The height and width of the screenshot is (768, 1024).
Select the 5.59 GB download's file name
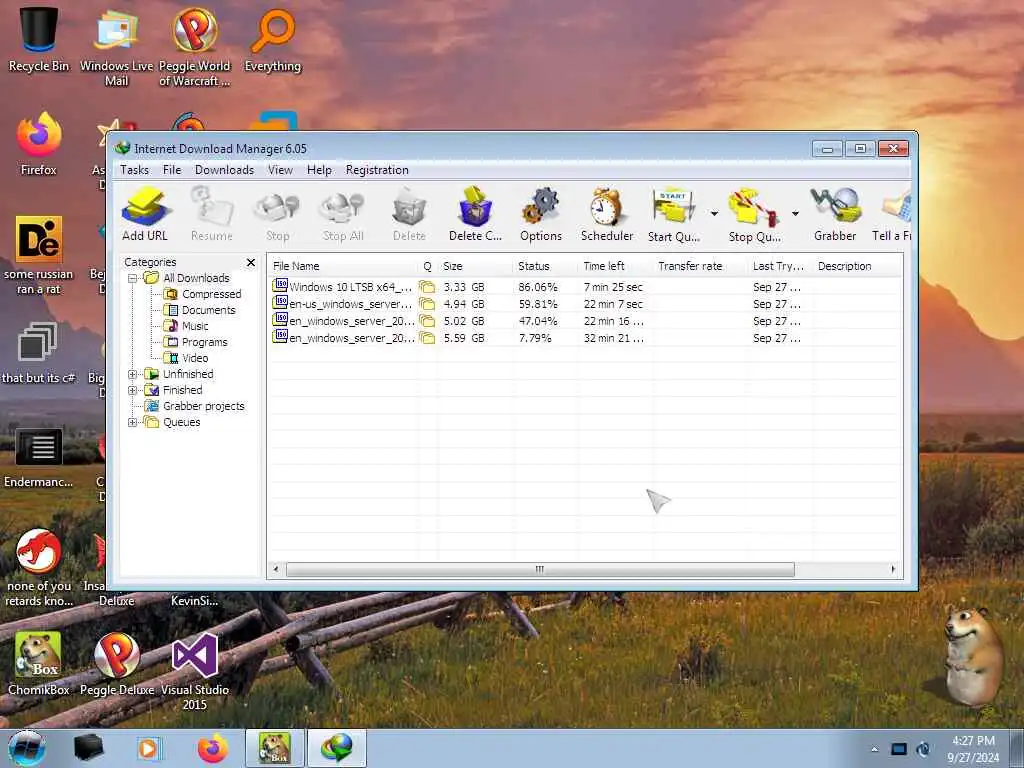coord(352,338)
